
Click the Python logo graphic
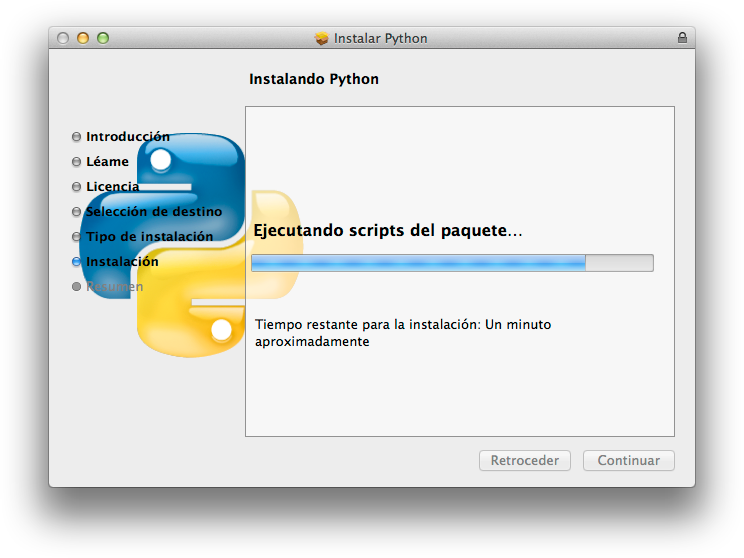point(190,245)
